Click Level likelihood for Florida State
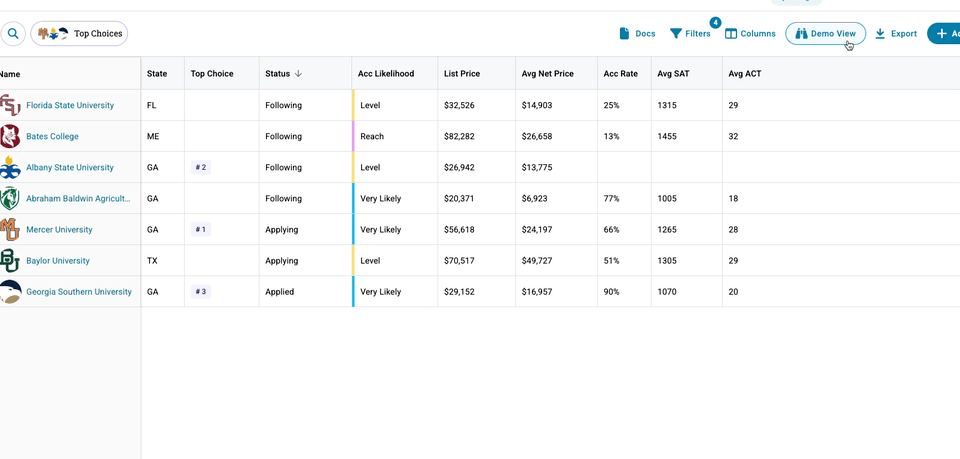 click(370, 105)
